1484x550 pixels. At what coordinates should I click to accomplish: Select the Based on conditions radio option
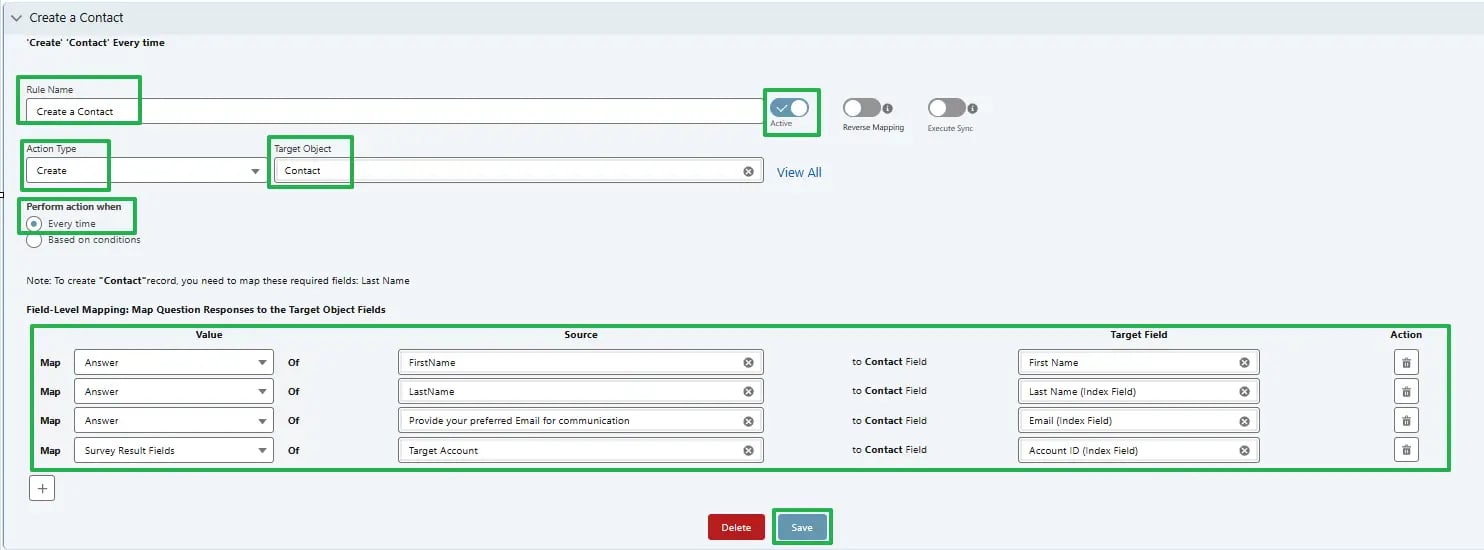pos(34,240)
